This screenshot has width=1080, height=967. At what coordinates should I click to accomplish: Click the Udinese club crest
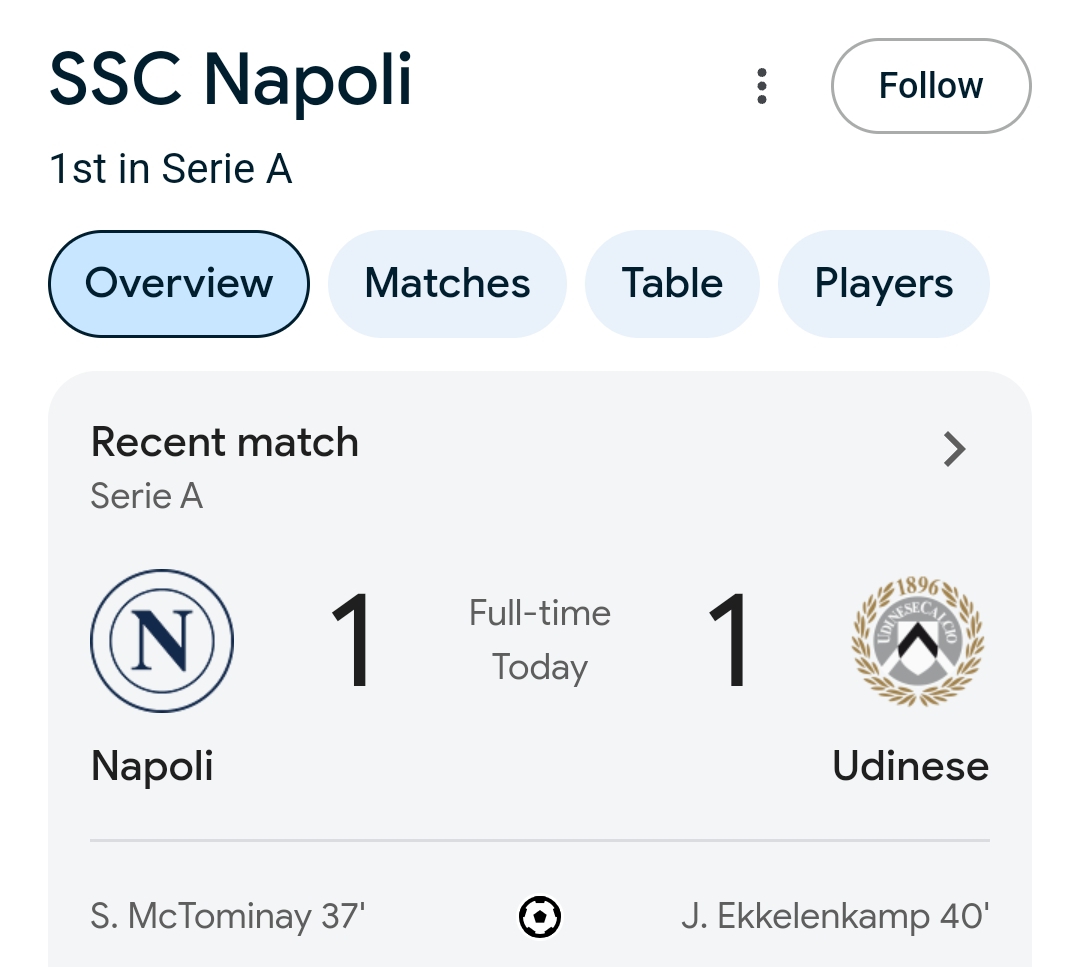(x=917, y=641)
